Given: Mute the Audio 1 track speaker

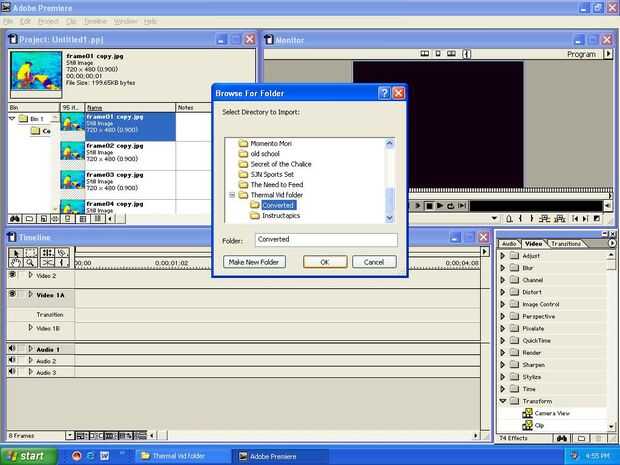Looking at the screenshot, I should [13, 348].
